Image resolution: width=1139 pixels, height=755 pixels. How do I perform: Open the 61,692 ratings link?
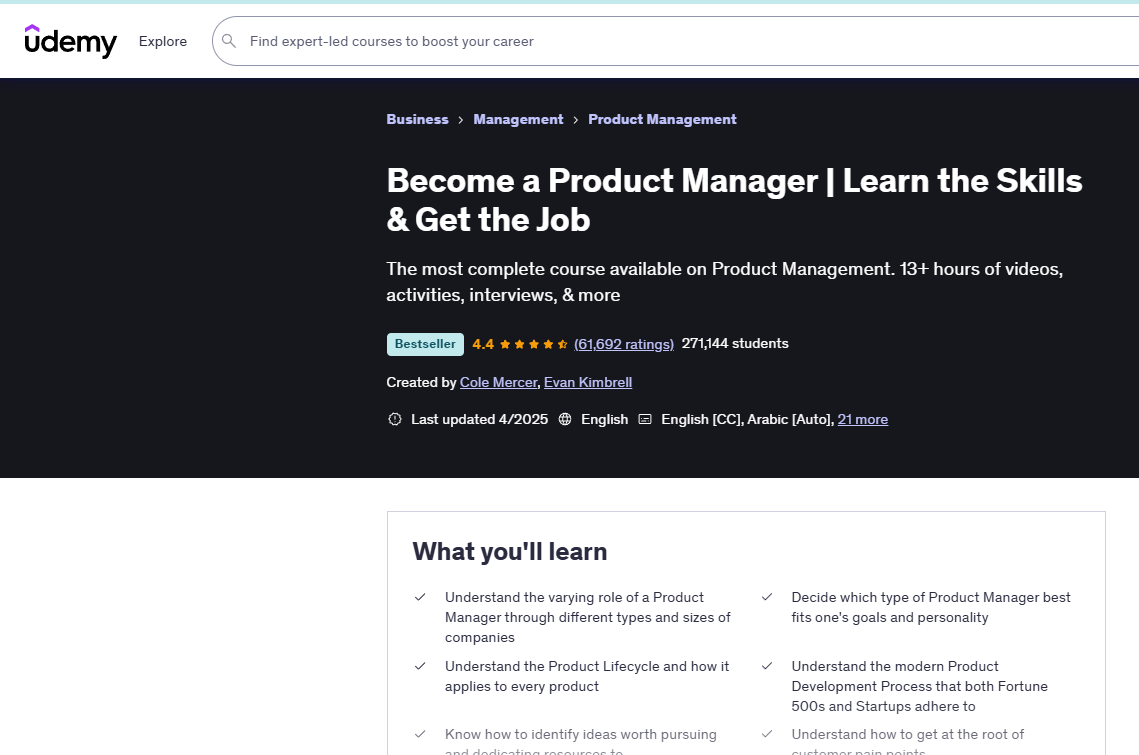tap(624, 344)
